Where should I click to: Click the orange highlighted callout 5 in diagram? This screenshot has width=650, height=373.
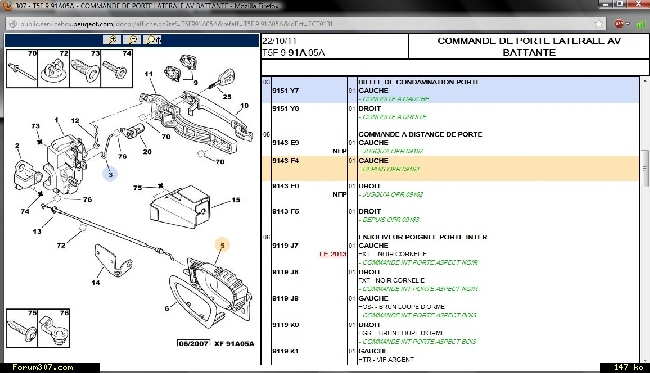coord(222,245)
